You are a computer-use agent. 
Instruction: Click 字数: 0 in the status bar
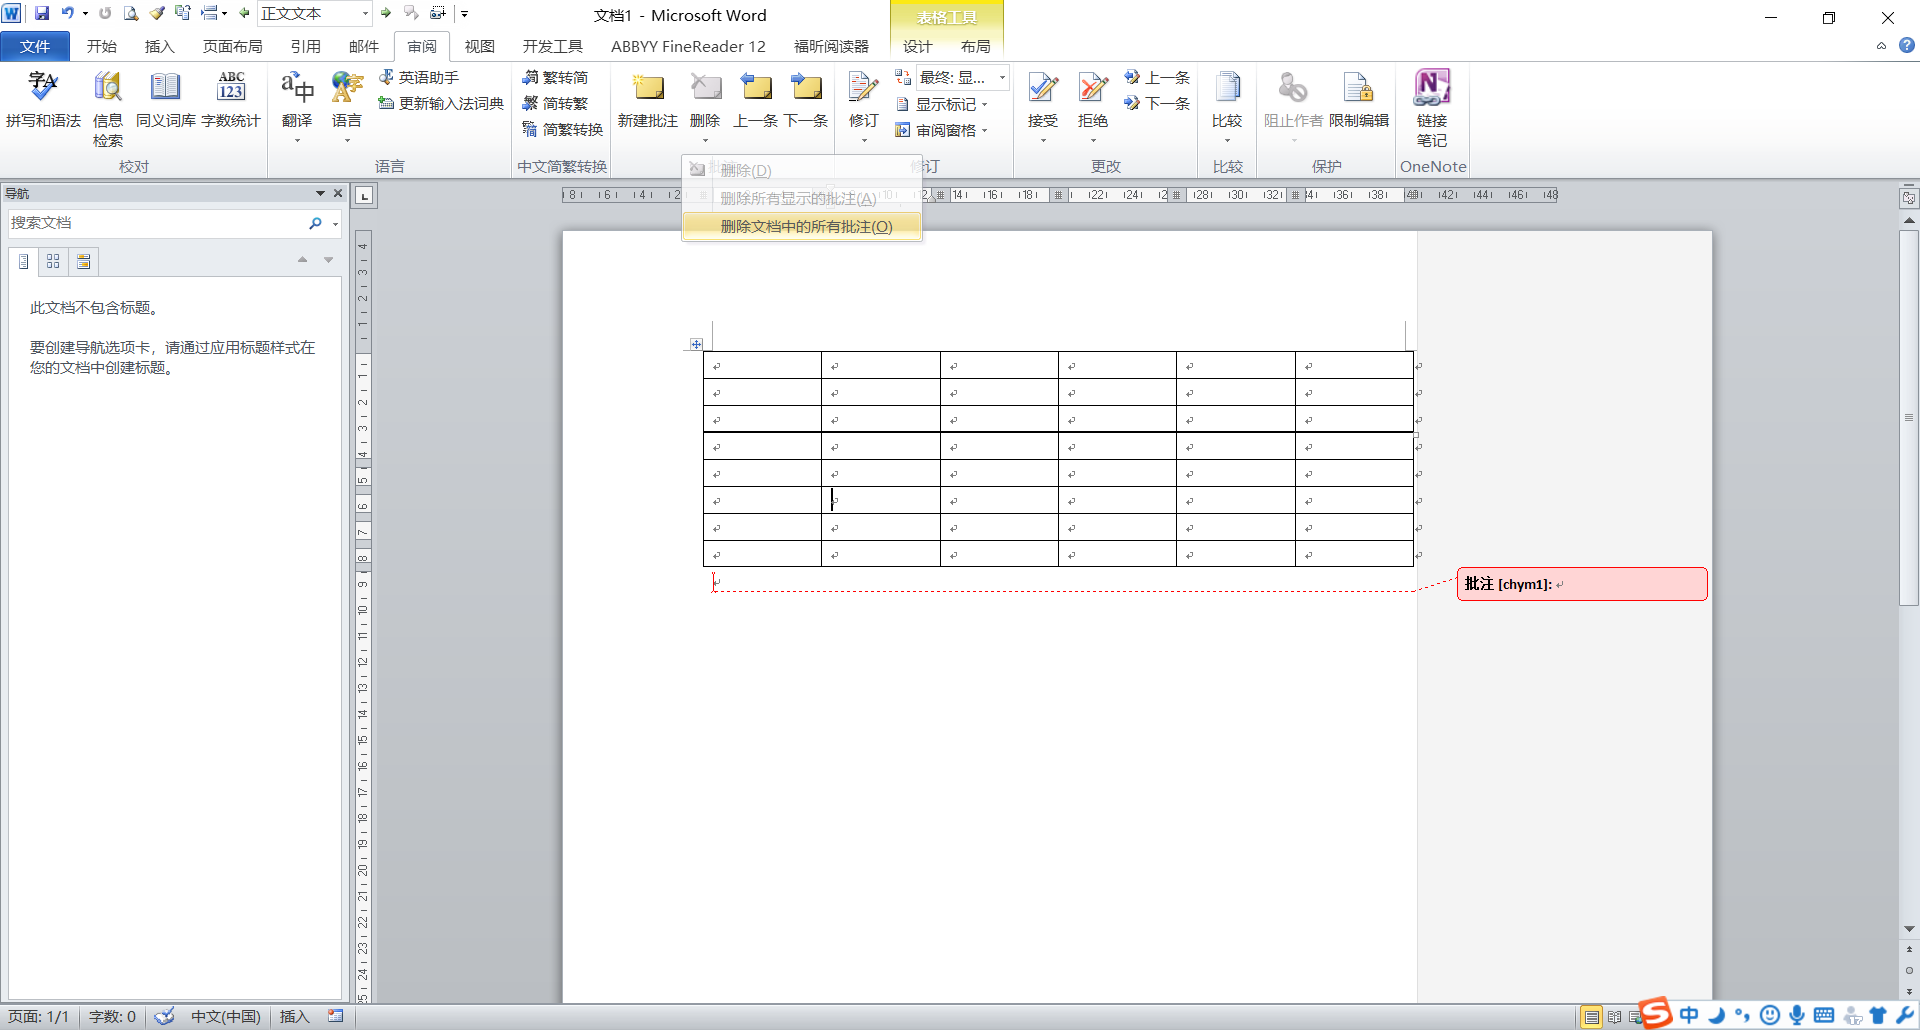tap(112, 1017)
